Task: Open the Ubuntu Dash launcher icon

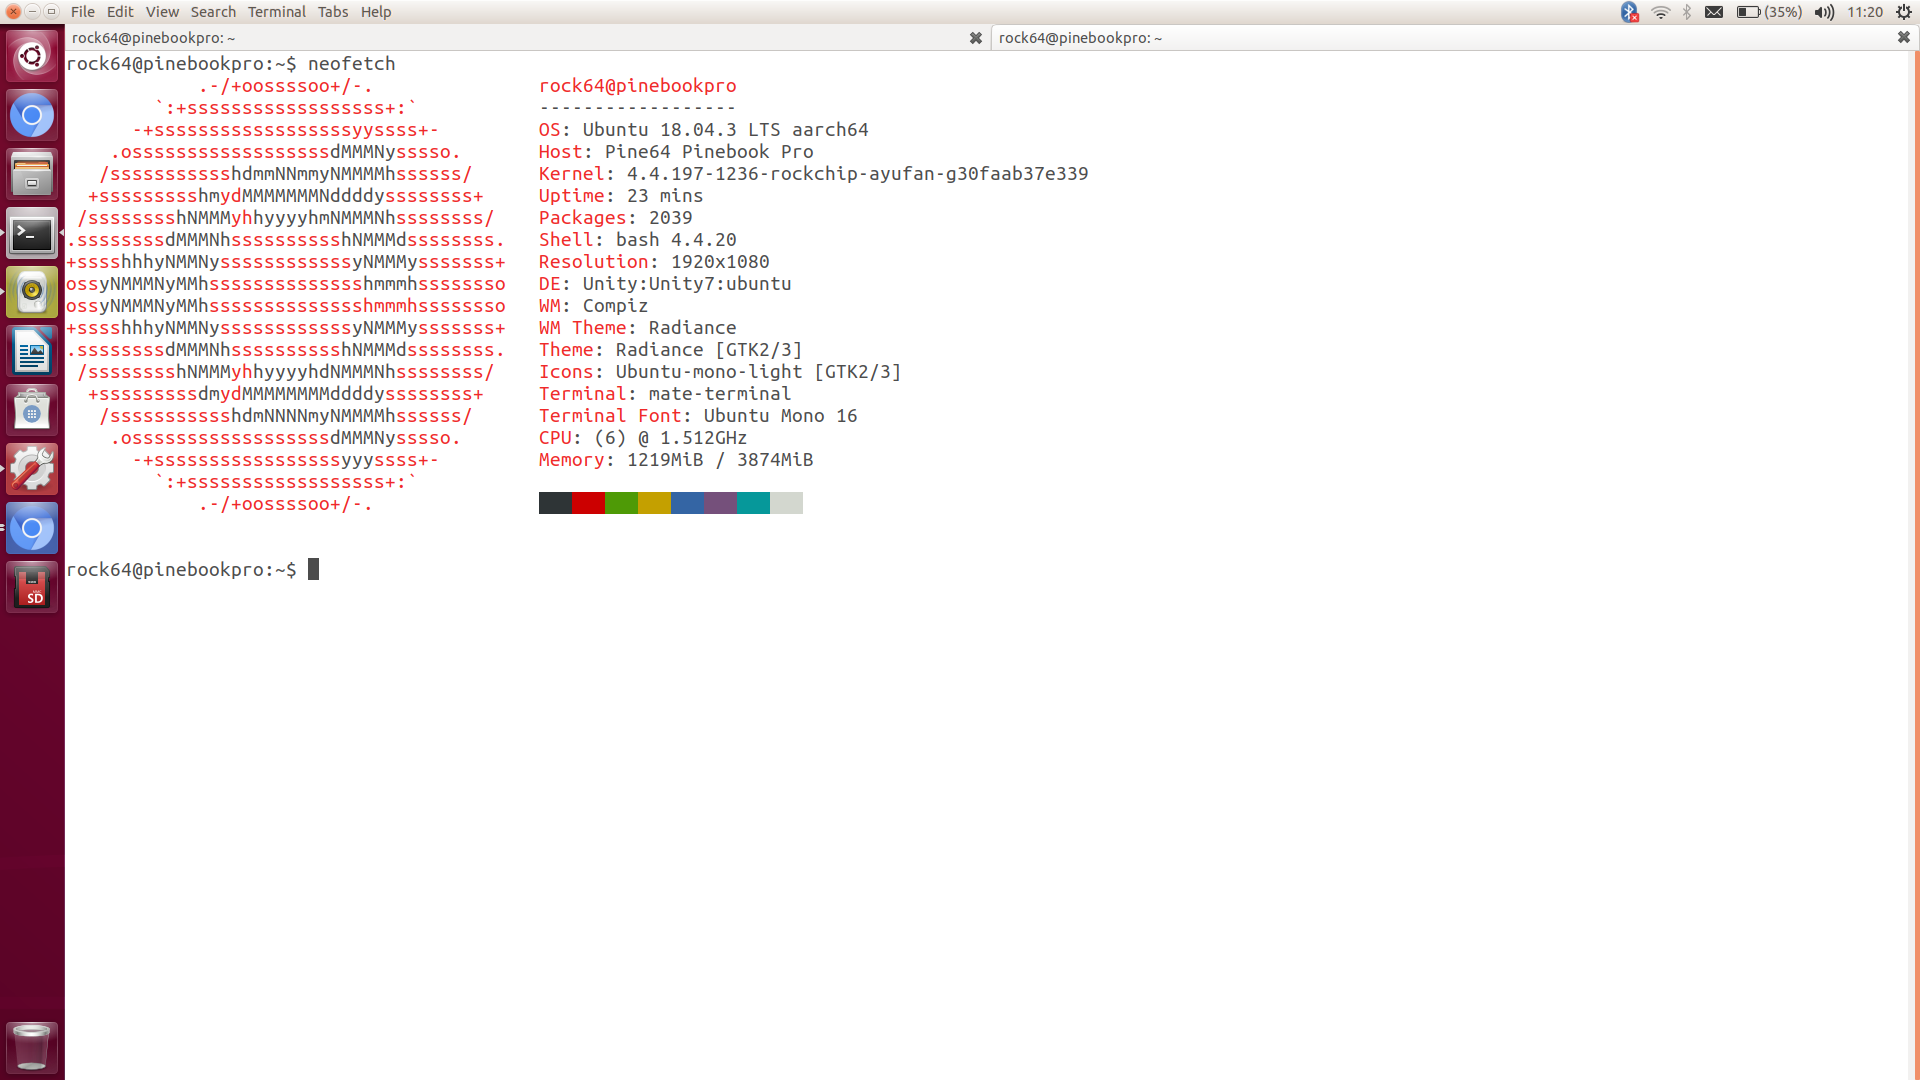Action: point(32,56)
